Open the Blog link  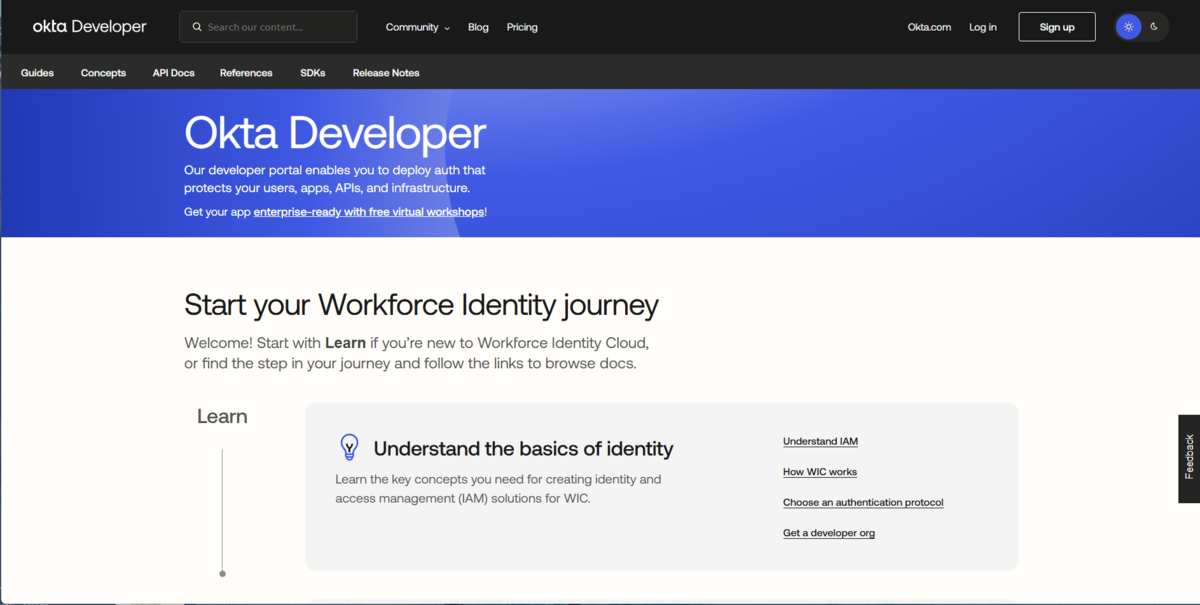[478, 27]
